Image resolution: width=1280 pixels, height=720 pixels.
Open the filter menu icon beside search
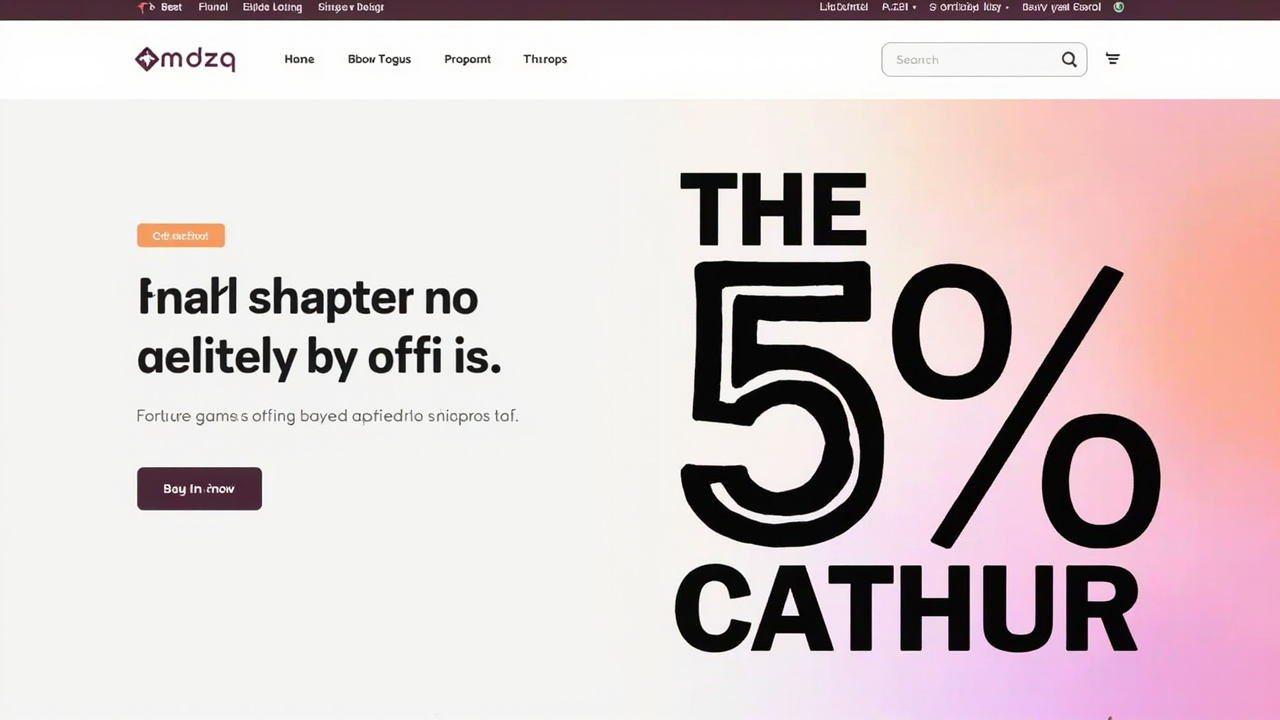(x=1112, y=59)
